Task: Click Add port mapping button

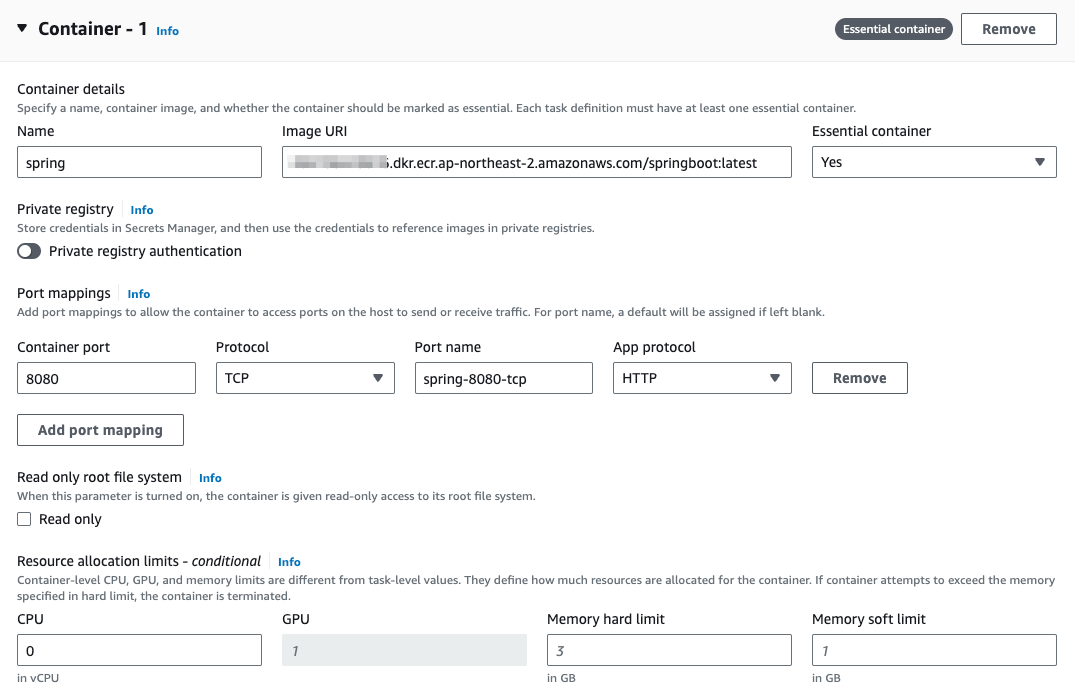Action: tap(100, 430)
